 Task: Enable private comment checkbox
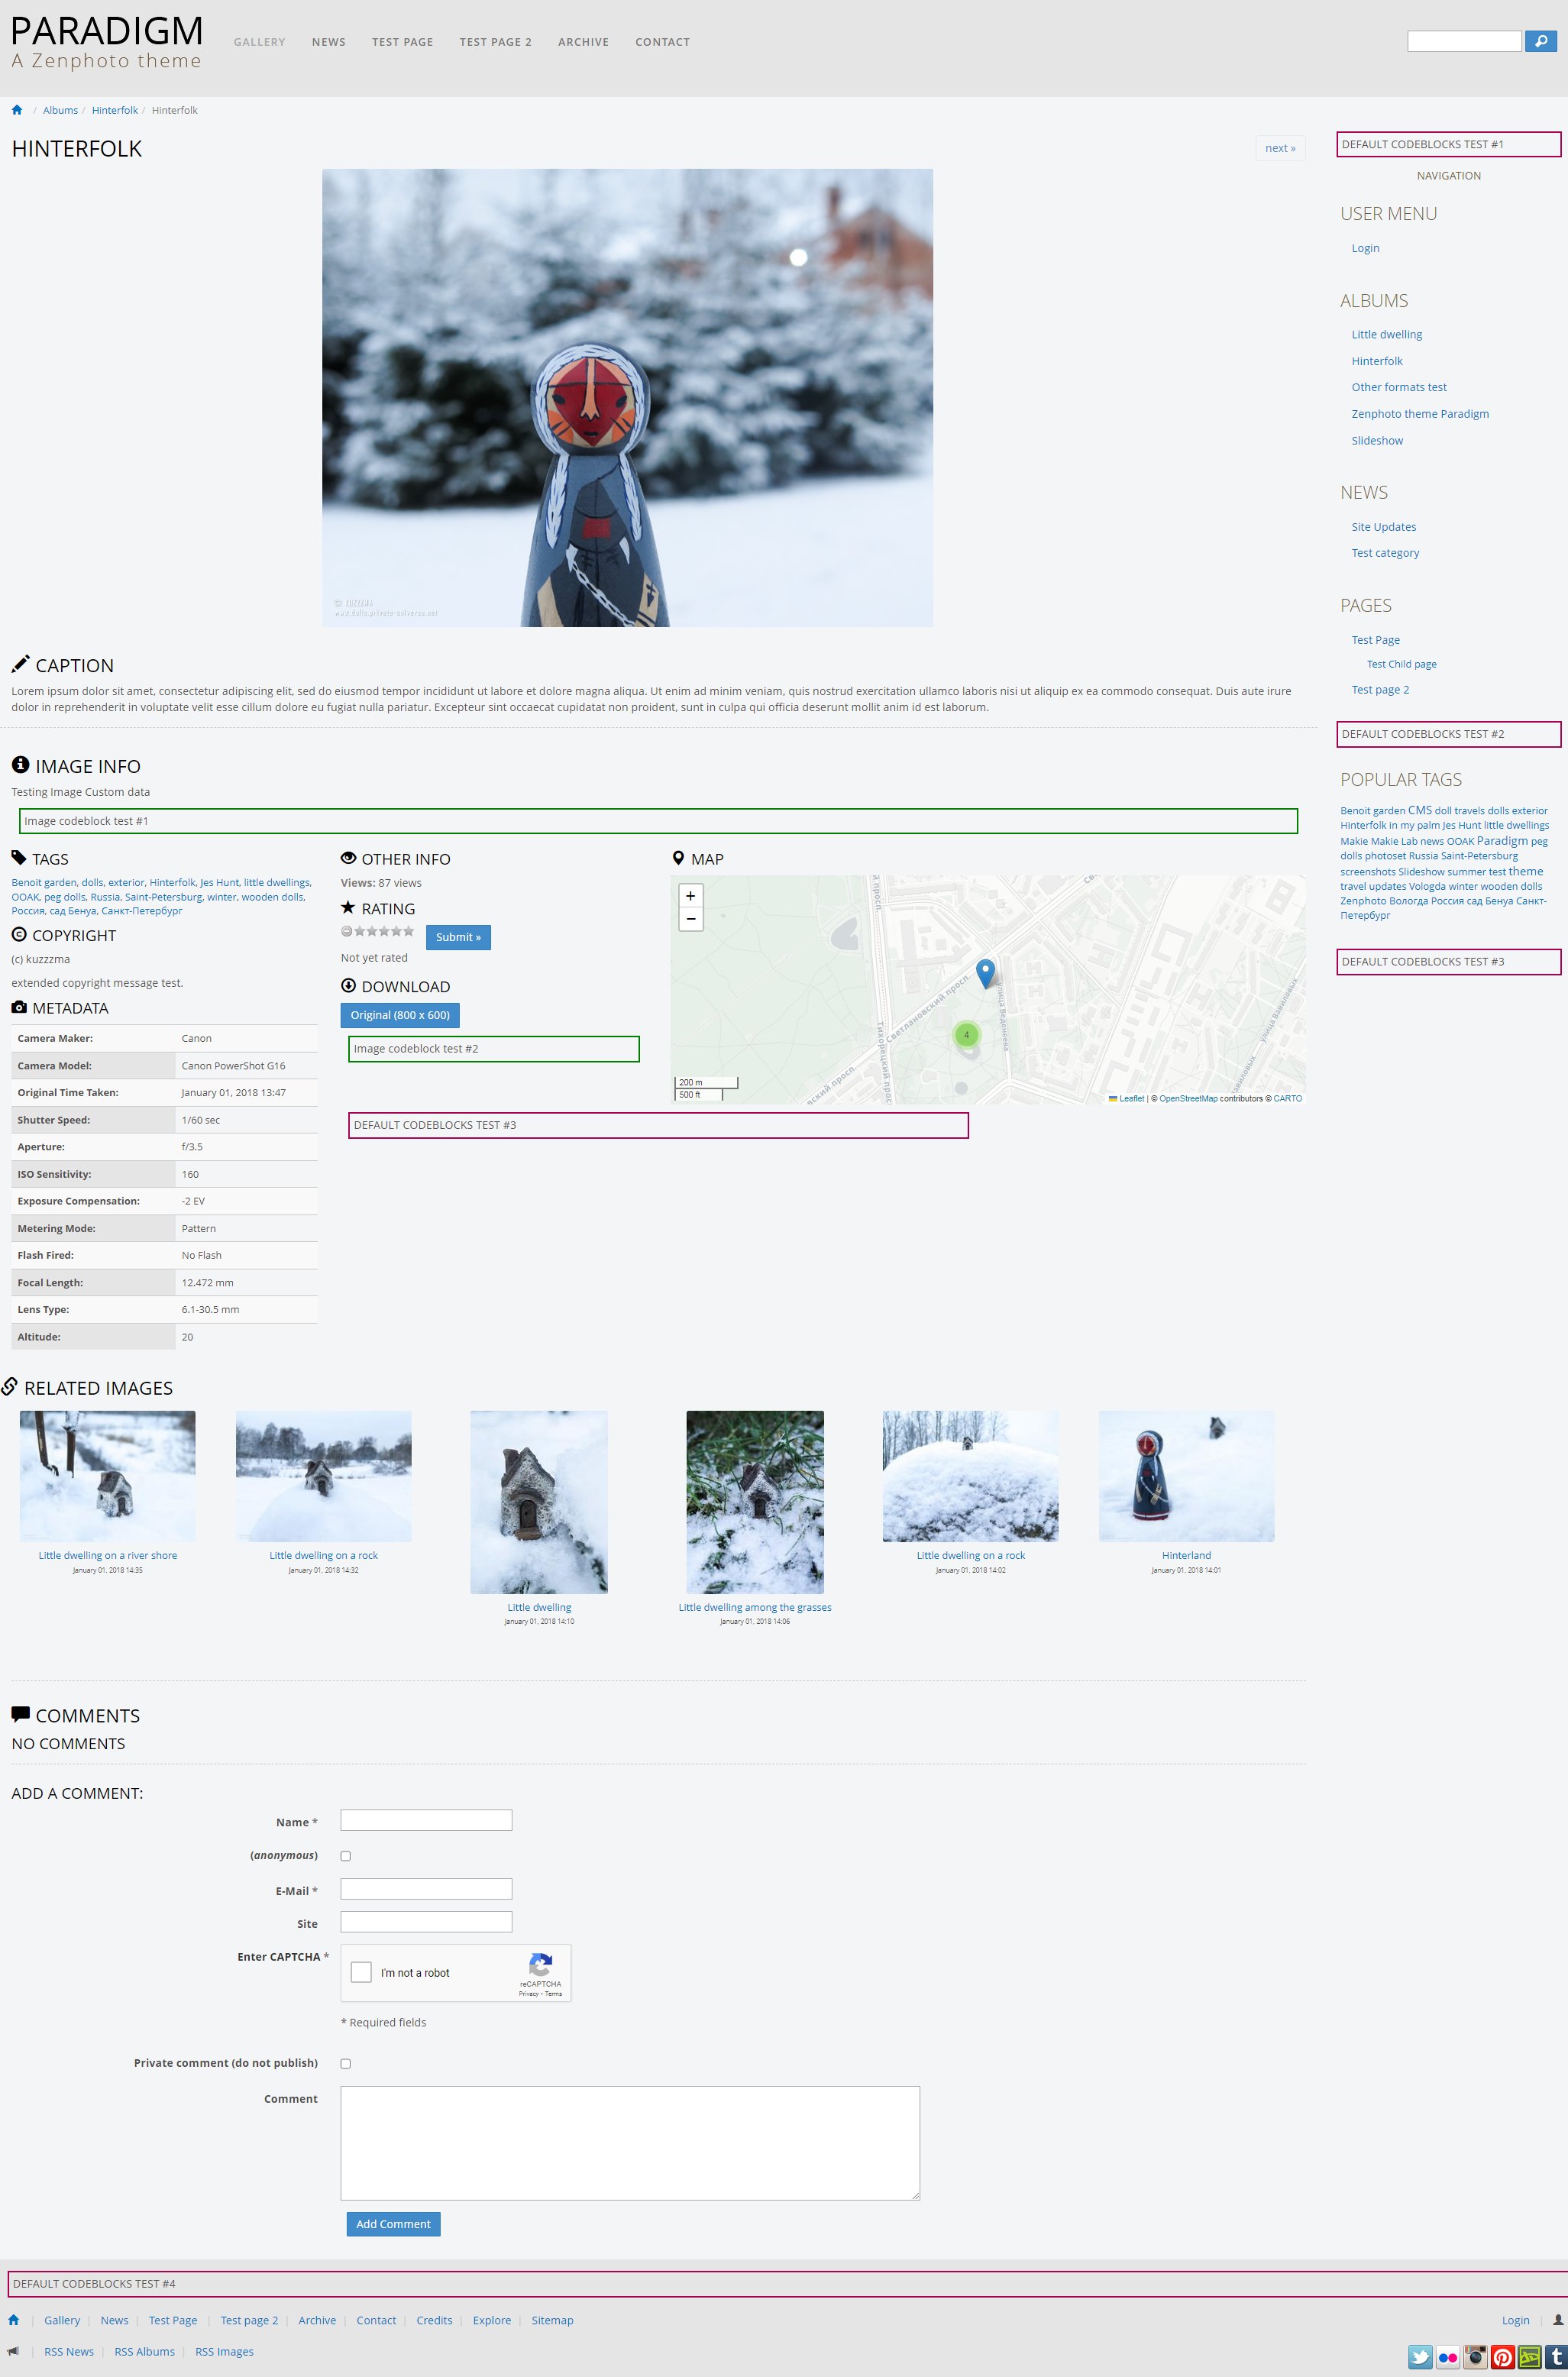pyautogui.click(x=346, y=2063)
